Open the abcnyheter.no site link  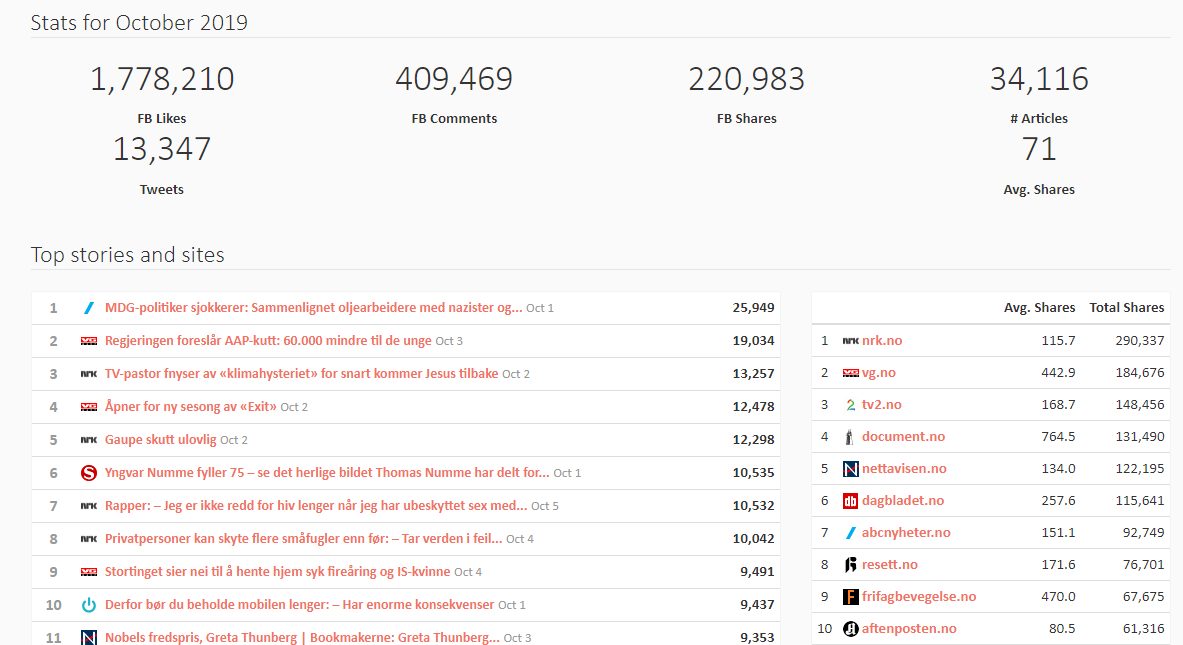coord(906,533)
